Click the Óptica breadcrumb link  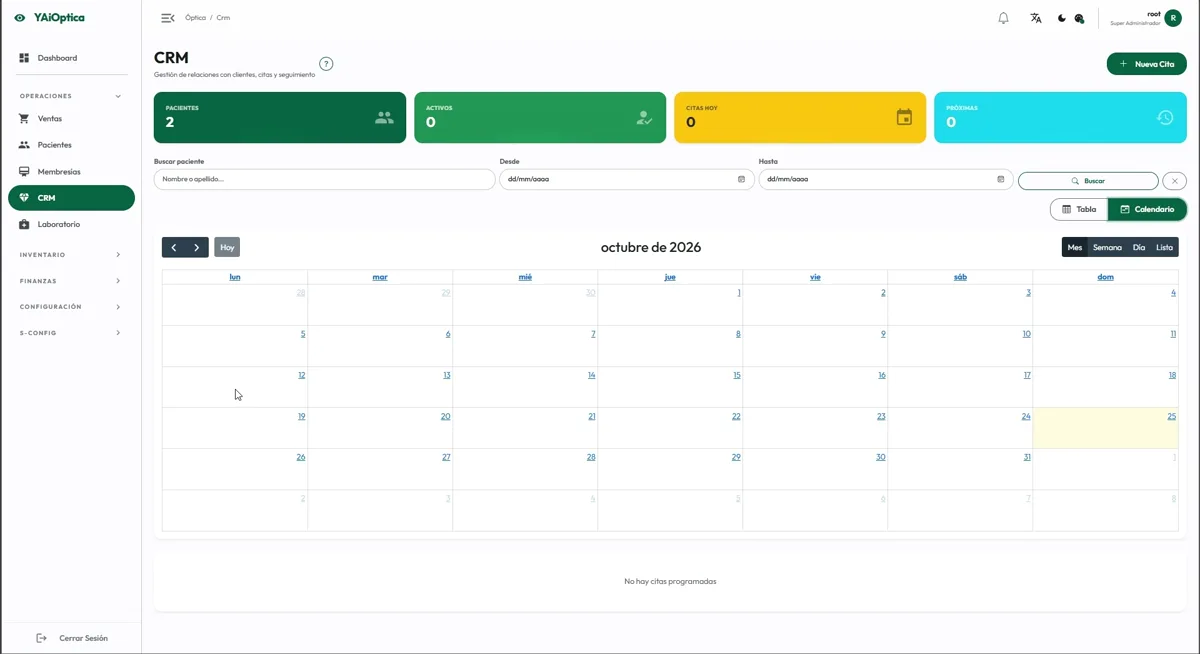tap(195, 18)
